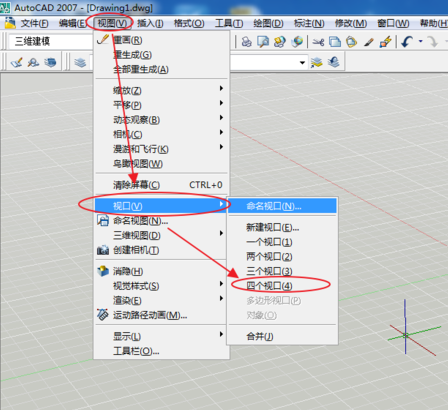Image resolution: width=448 pixels, height=410 pixels.
Task: Select 重画(R) in the View menu
Action: point(162,40)
